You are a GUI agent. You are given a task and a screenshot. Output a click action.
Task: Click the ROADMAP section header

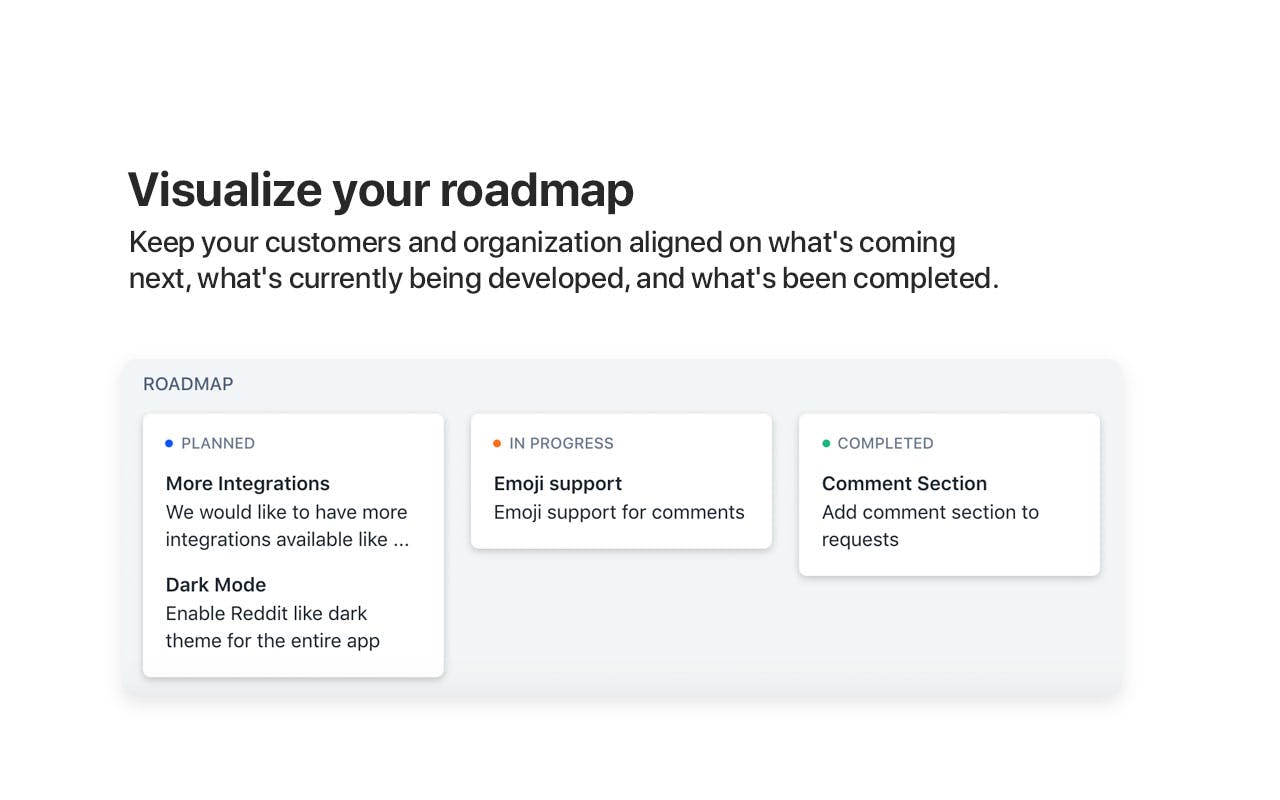(188, 384)
